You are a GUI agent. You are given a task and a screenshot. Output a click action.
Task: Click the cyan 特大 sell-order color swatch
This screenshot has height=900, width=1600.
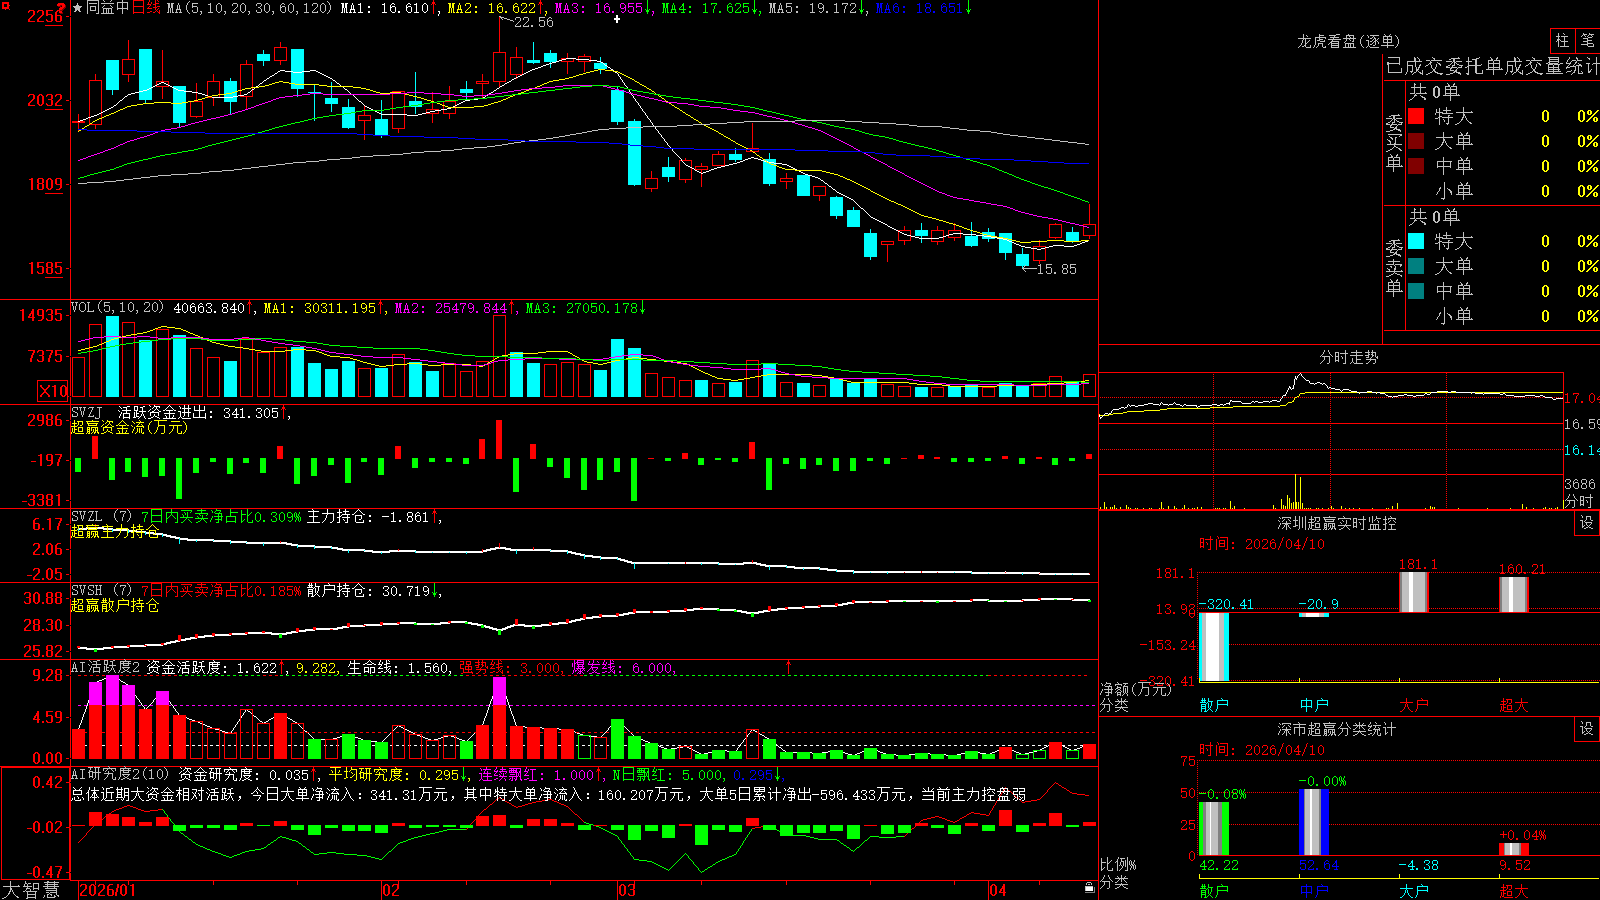coord(1416,241)
